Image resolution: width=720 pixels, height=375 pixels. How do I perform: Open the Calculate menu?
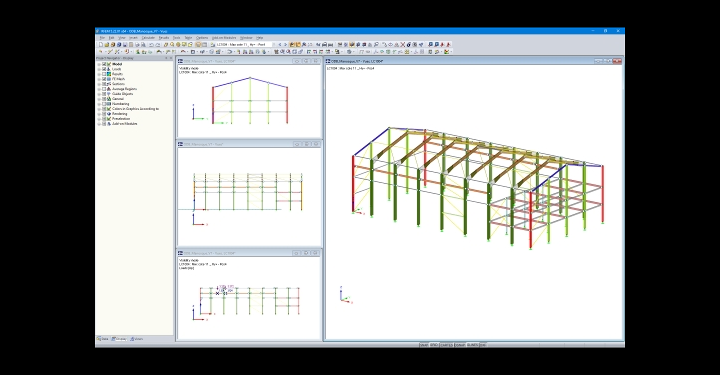pyautogui.click(x=148, y=38)
